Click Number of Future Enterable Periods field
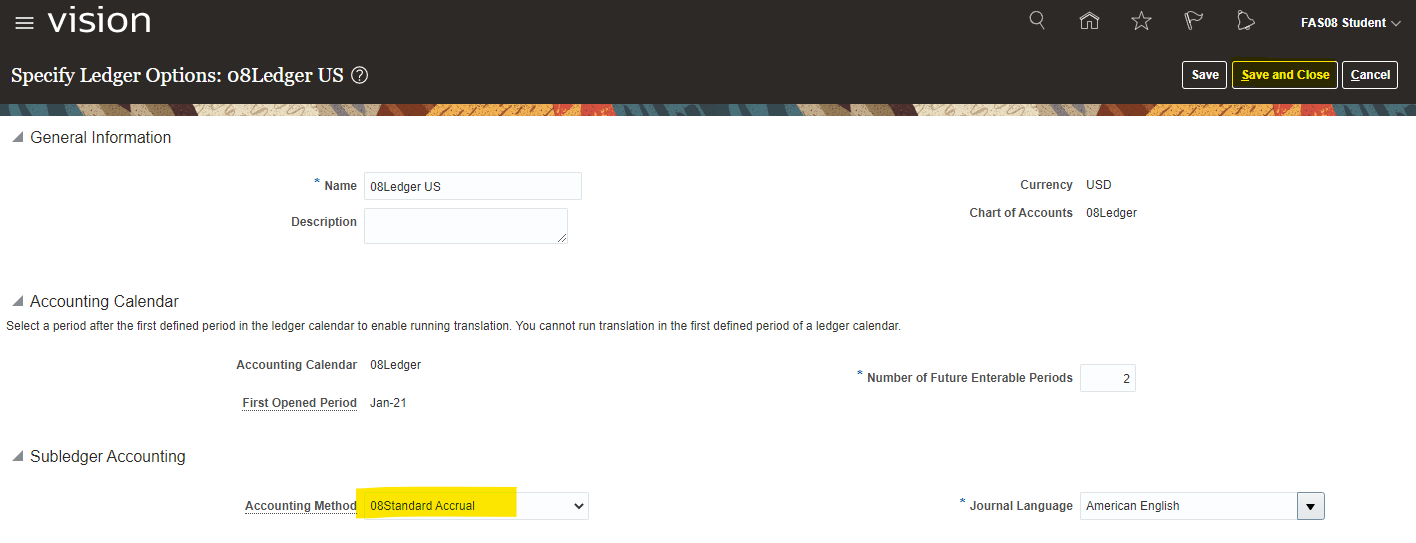The width and height of the screenshot is (1416, 543). coord(1108,378)
